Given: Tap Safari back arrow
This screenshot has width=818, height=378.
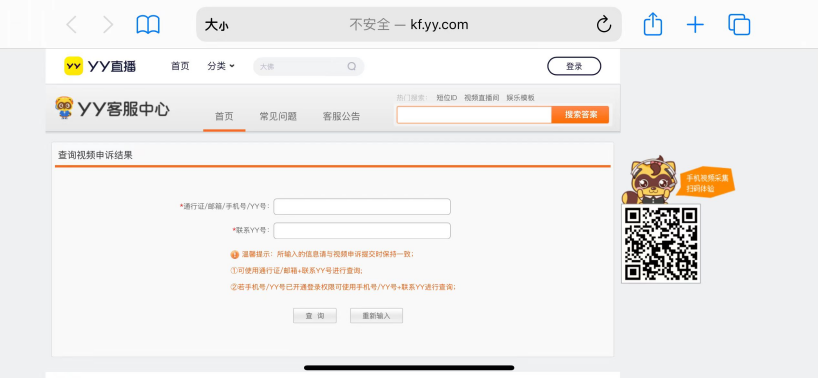Looking at the screenshot, I should pyautogui.click(x=71, y=25).
